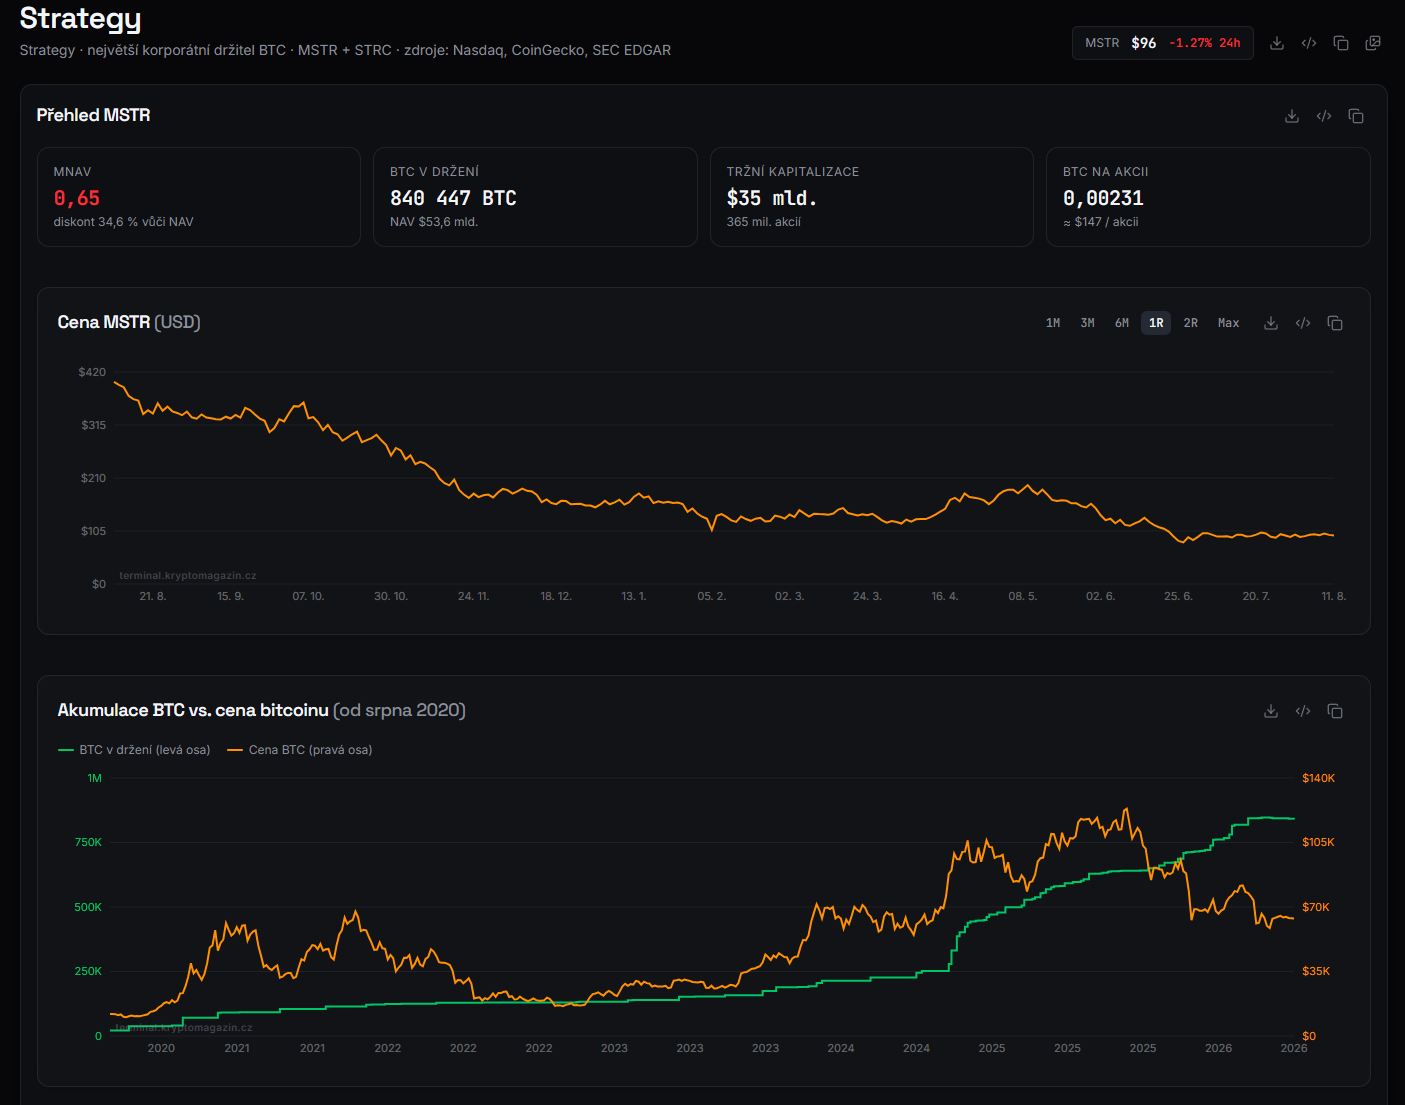Copy the Cena MSTR chart

tap(1335, 323)
